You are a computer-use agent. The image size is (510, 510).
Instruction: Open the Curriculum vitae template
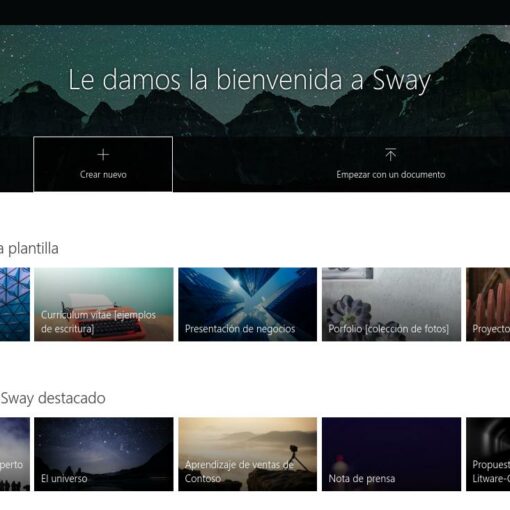[x=104, y=304]
